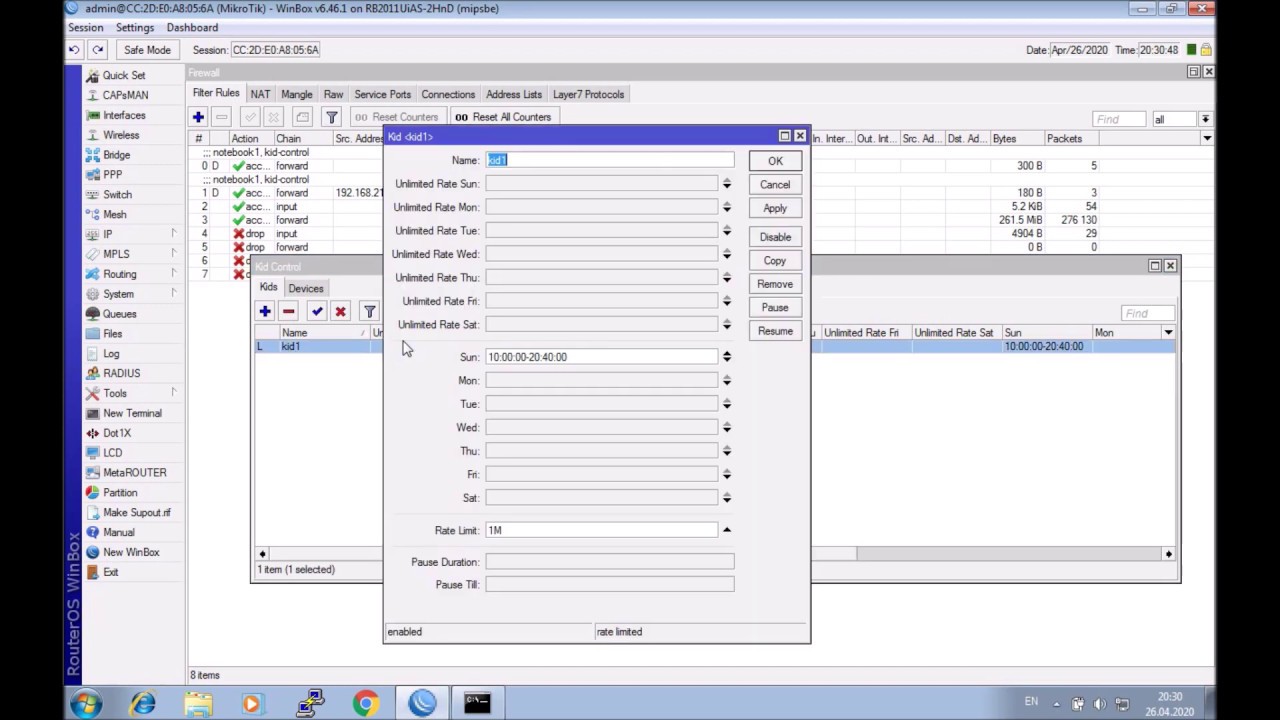Toggle the Mon time field arrows
The height and width of the screenshot is (720, 1280).
pyautogui.click(x=727, y=380)
